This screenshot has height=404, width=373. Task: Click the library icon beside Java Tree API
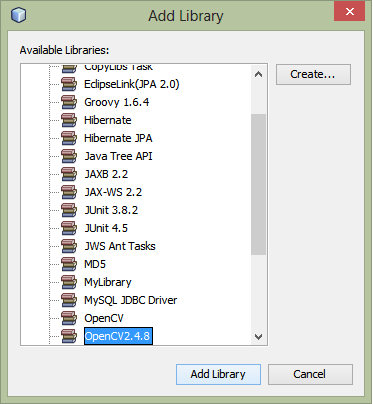pyautogui.click(x=69, y=156)
